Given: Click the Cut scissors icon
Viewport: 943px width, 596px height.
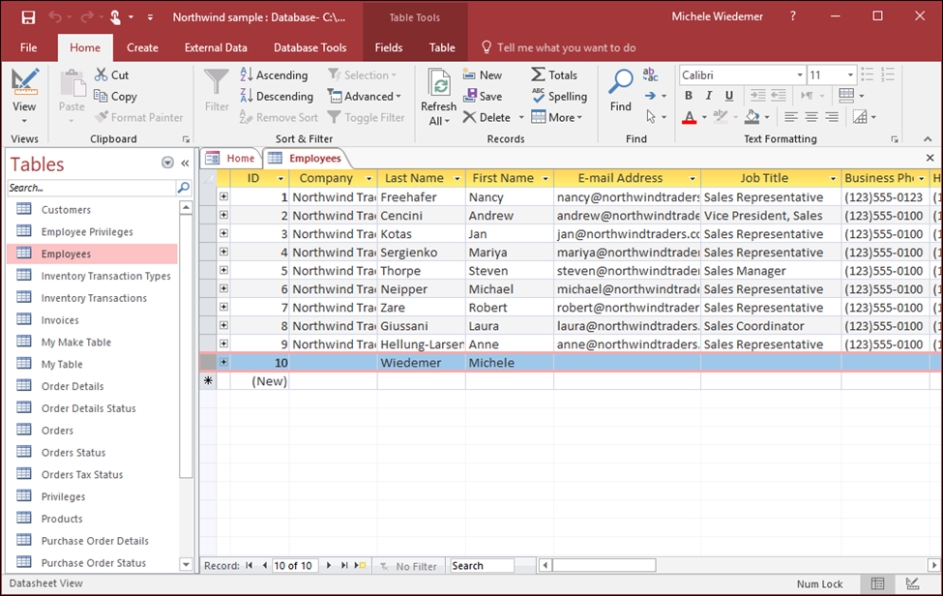Looking at the screenshot, I should (x=101, y=75).
